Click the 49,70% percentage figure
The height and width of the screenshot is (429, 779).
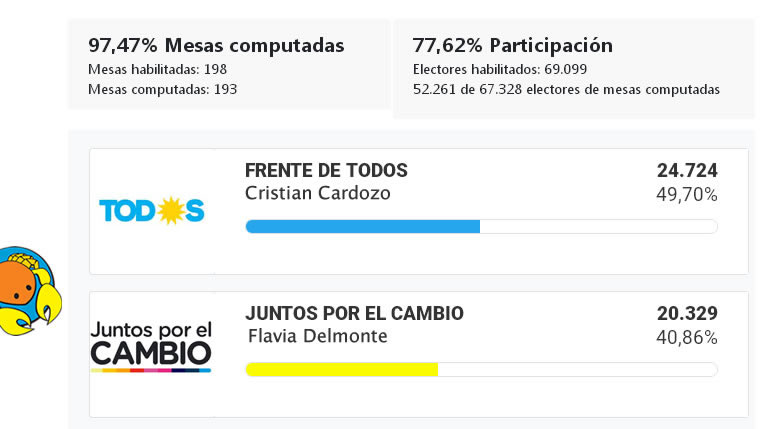687,195
